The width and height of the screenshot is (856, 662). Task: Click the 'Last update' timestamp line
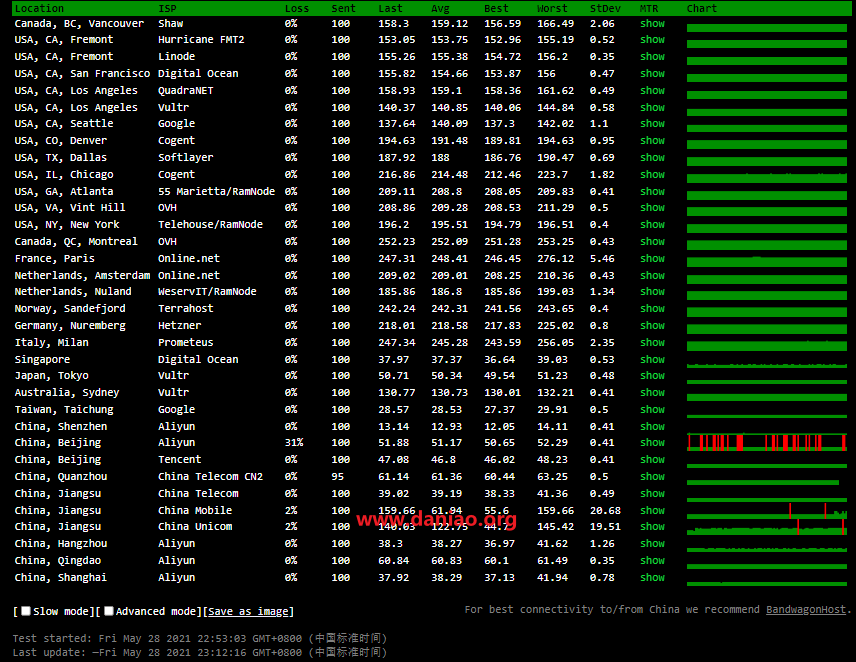pyautogui.click(x=200, y=652)
